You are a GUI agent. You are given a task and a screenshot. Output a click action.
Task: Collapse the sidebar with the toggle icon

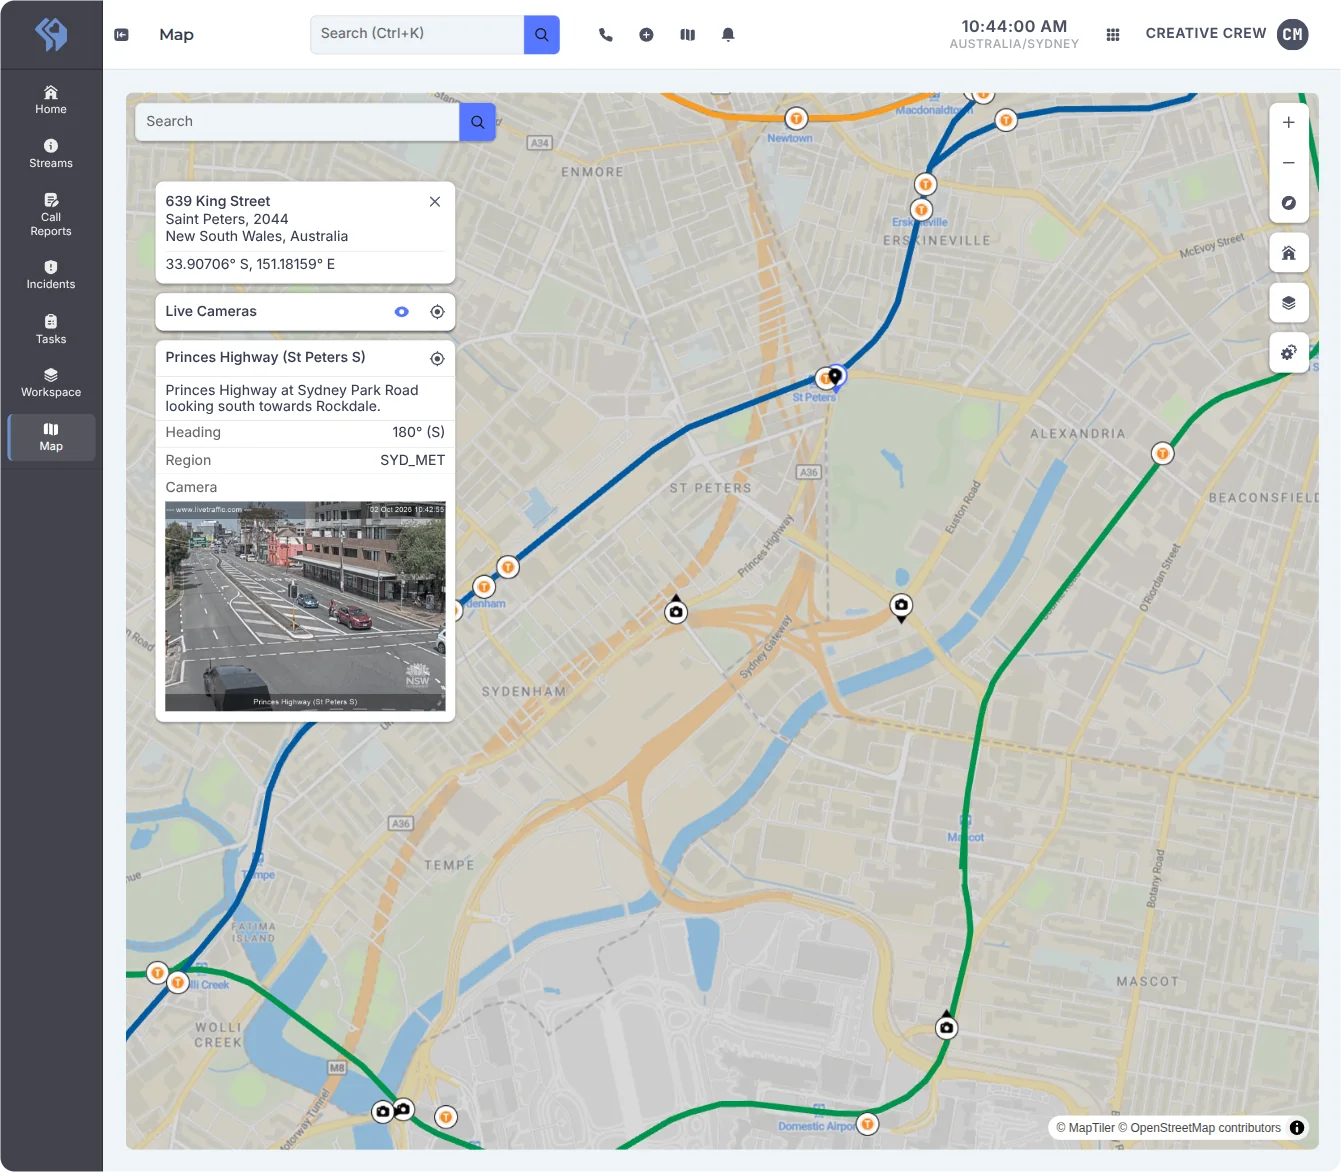click(122, 35)
